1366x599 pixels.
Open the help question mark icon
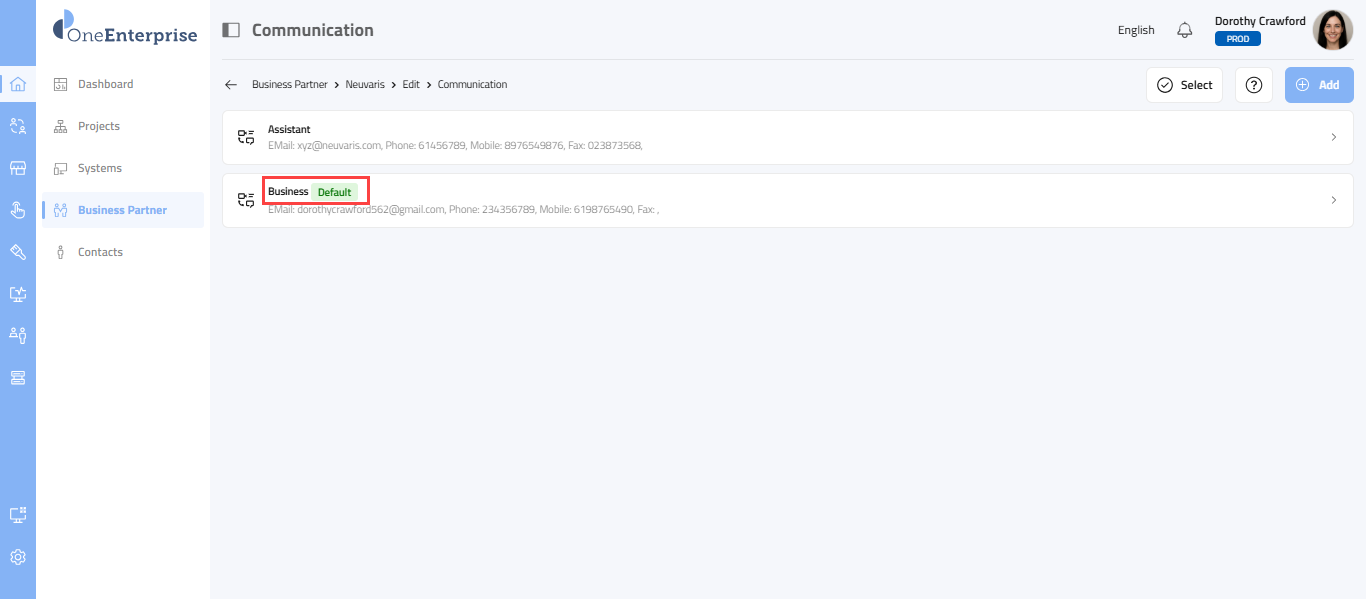(x=1253, y=85)
